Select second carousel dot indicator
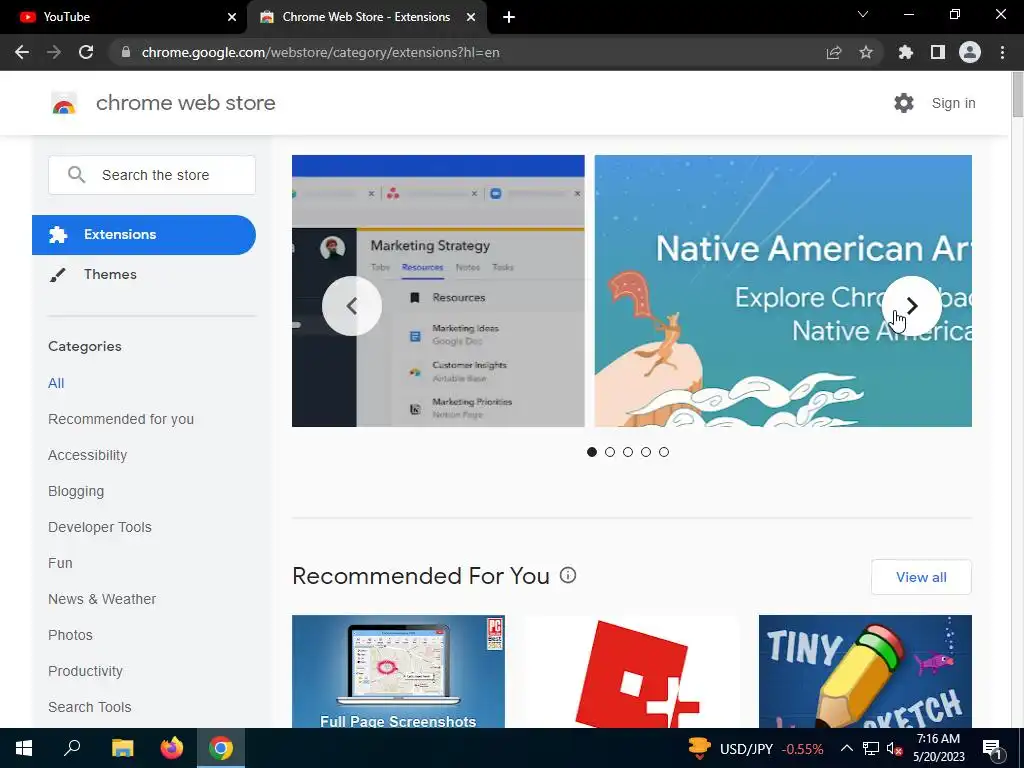 click(x=610, y=452)
